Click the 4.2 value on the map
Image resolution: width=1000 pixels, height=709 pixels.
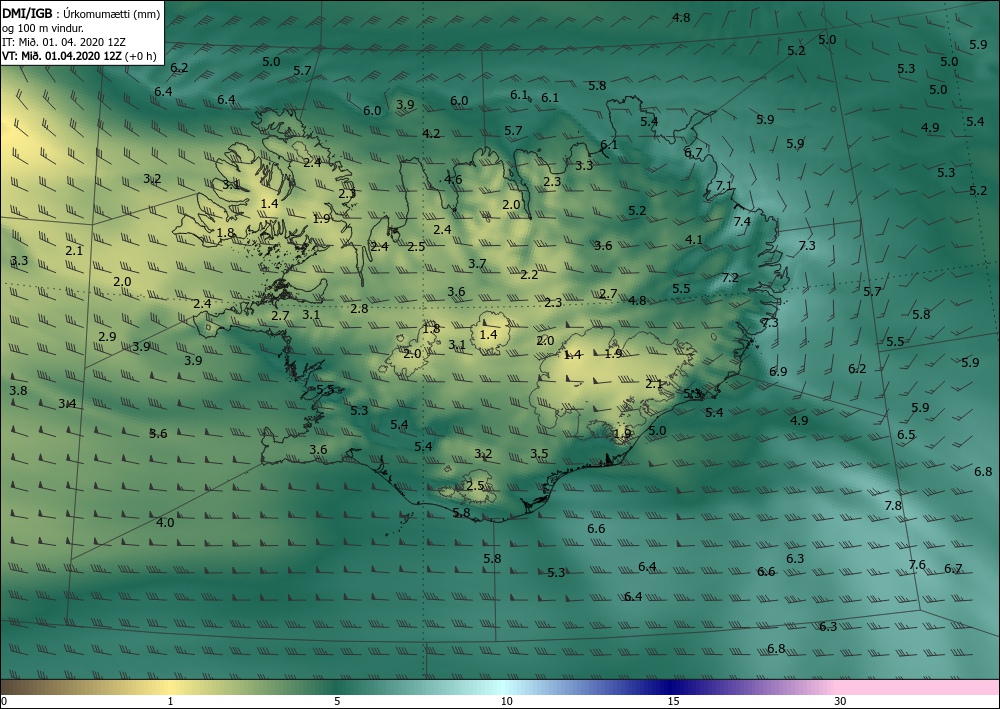click(431, 134)
